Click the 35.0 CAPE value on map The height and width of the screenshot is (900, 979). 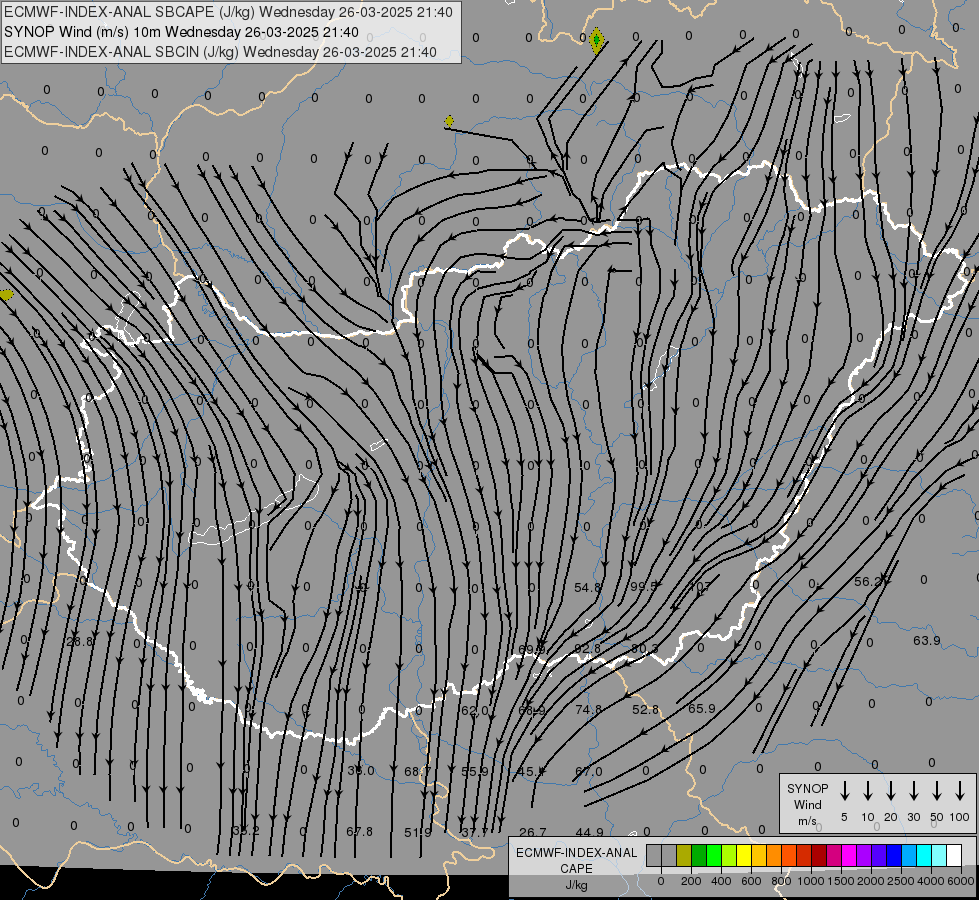(x=361, y=771)
